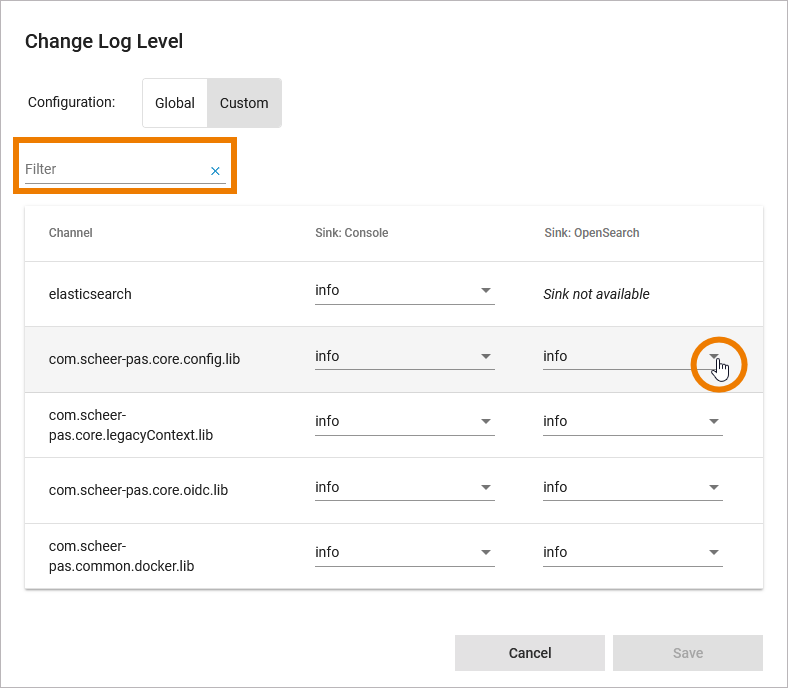The width and height of the screenshot is (788, 688).
Task: Click the Save button
Action: [x=687, y=653]
